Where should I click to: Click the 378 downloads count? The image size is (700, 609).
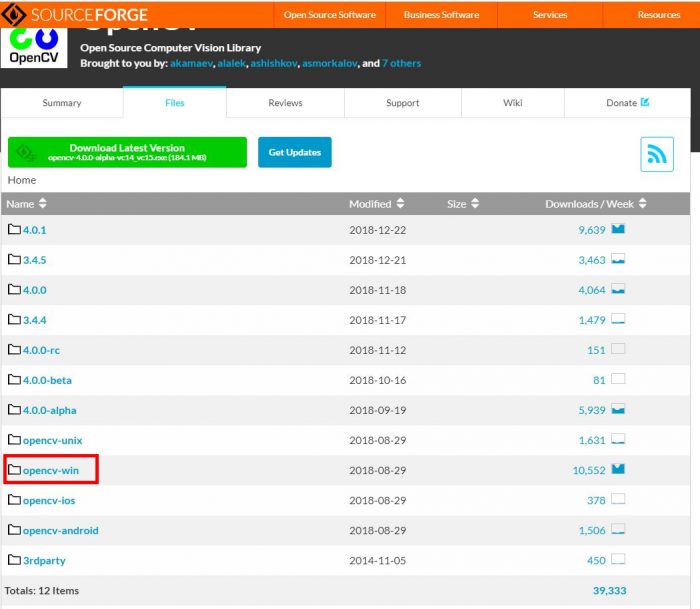596,500
